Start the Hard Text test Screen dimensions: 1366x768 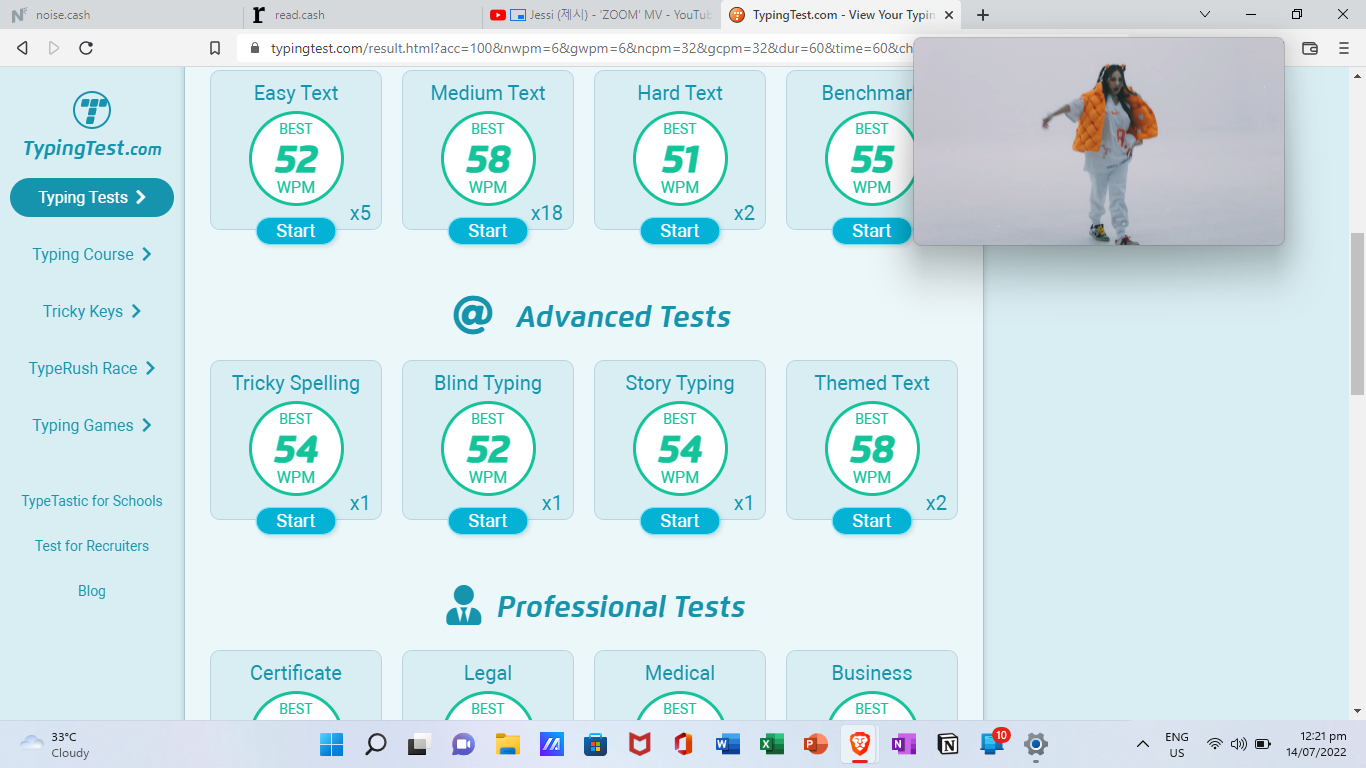(x=680, y=231)
